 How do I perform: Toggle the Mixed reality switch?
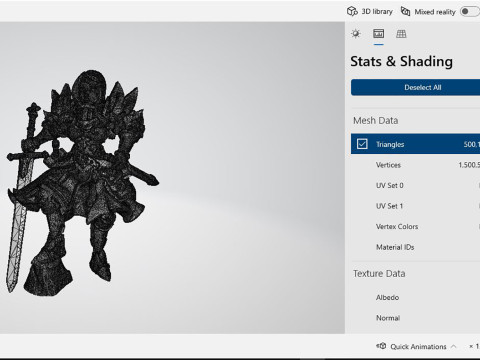469,12
